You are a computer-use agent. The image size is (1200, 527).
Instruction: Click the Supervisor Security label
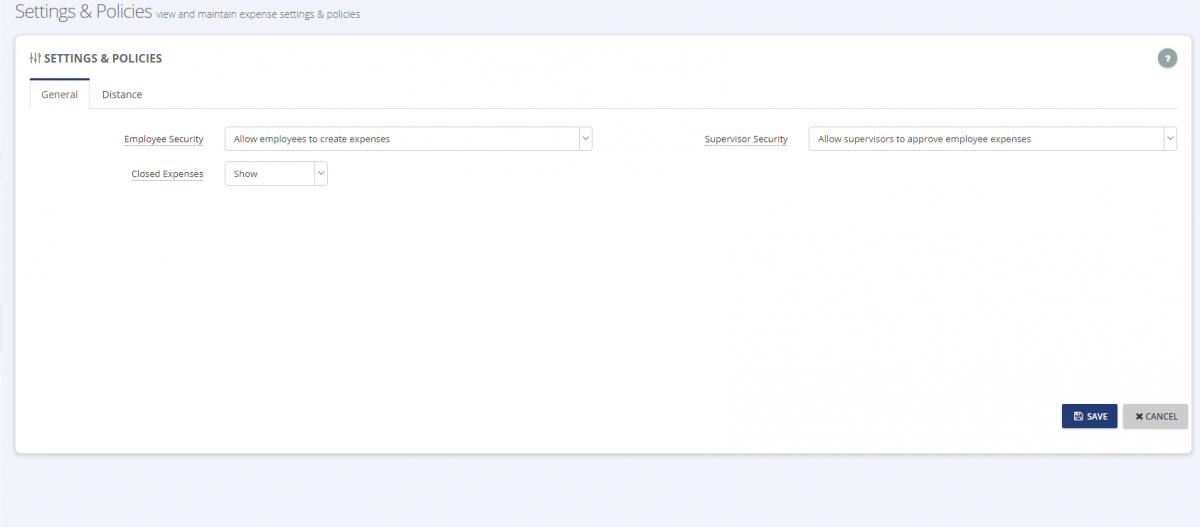tap(746, 139)
